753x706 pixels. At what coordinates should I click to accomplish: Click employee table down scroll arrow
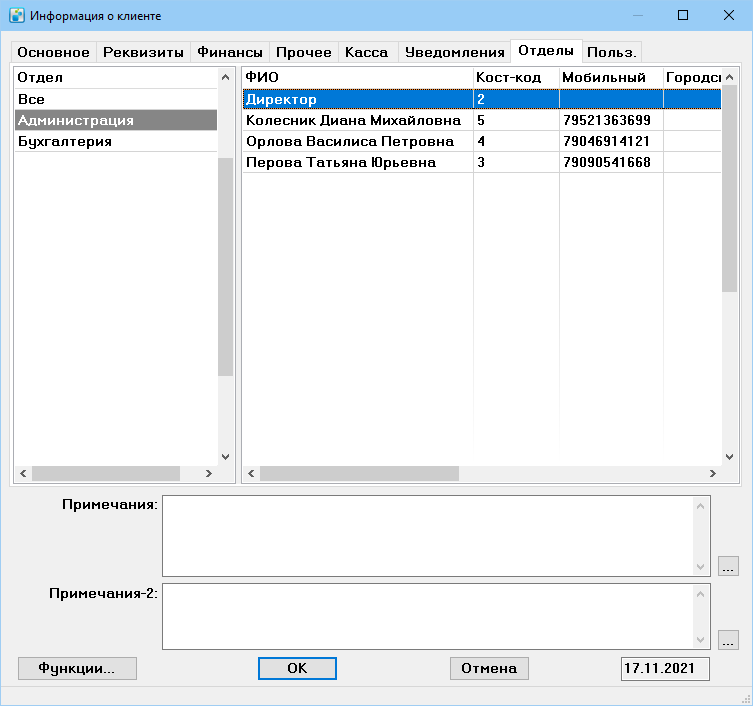click(x=729, y=457)
